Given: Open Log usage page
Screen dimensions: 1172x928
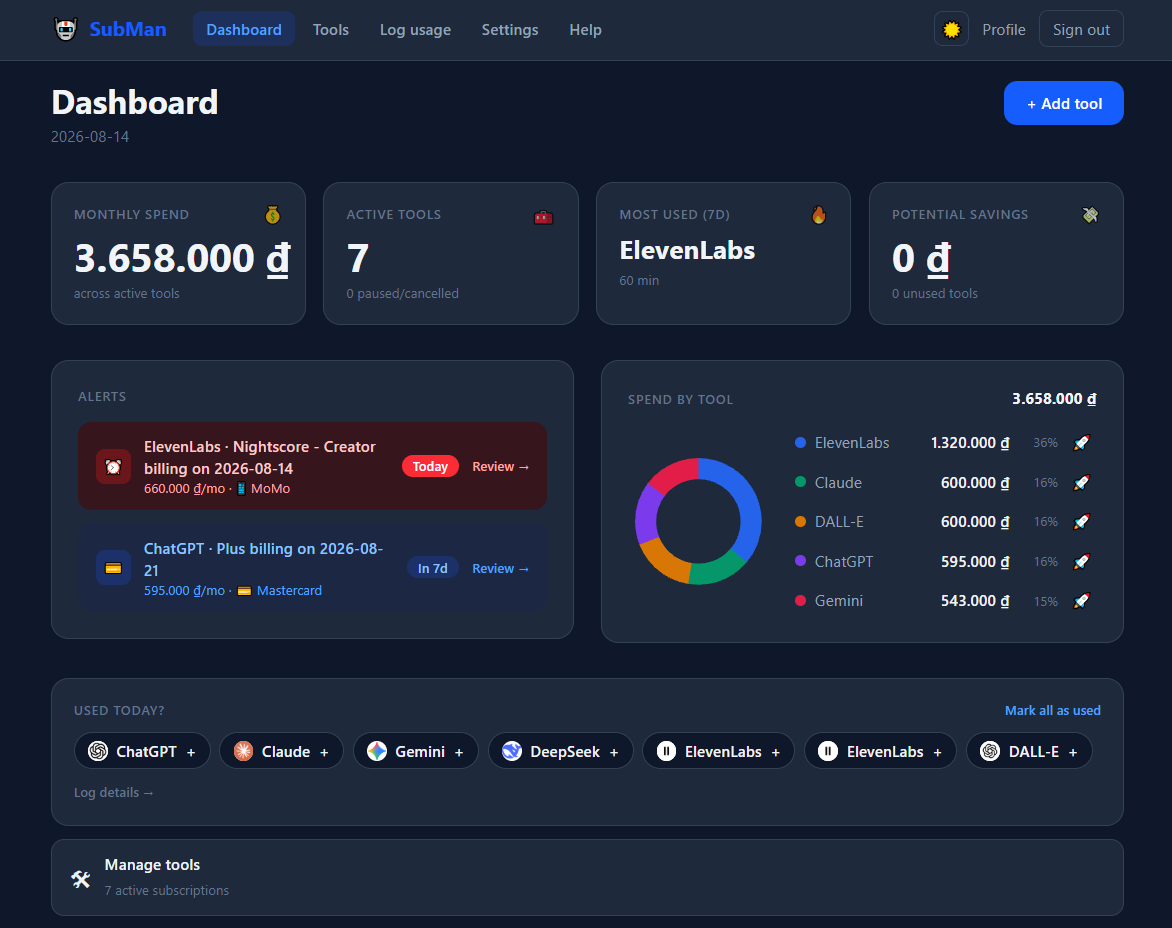Looking at the screenshot, I should (x=415, y=29).
